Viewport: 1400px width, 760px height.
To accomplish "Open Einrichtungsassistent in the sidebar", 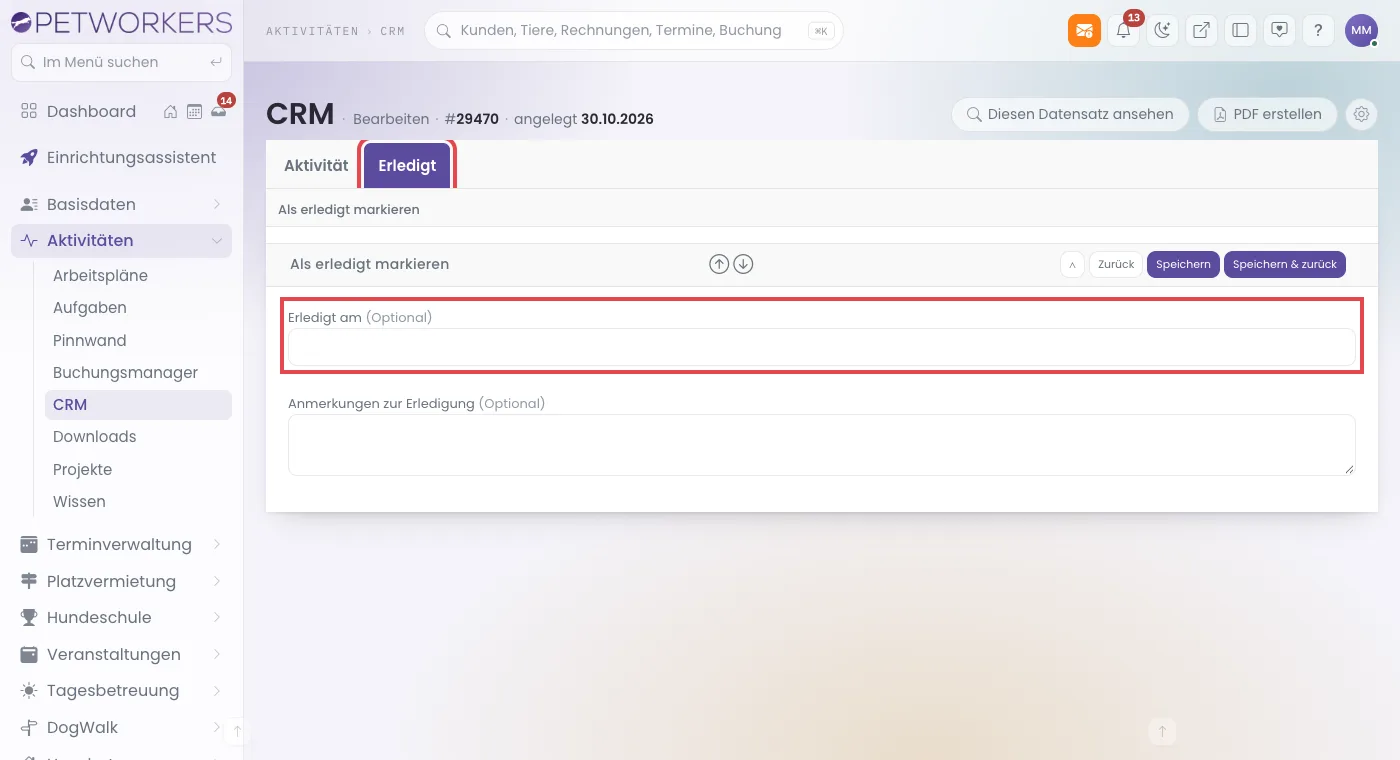I will [121, 157].
